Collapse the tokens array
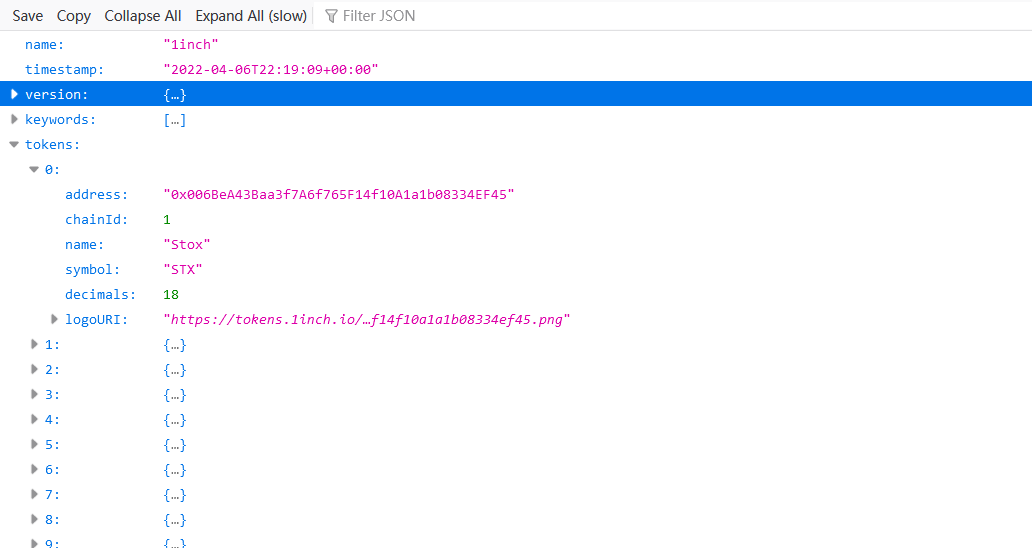1032x548 pixels. pos(14,144)
